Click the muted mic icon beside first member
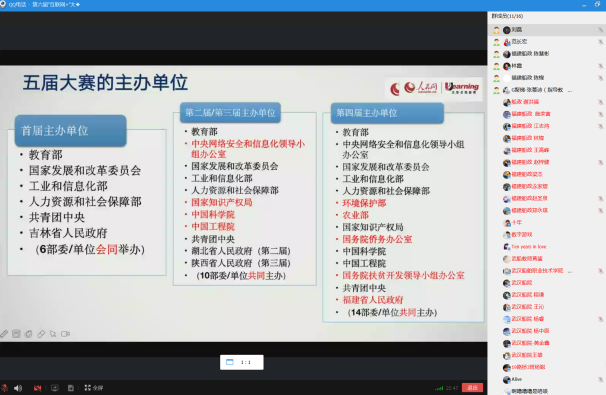The width and height of the screenshot is (606, 395). (x=600, y=30)
